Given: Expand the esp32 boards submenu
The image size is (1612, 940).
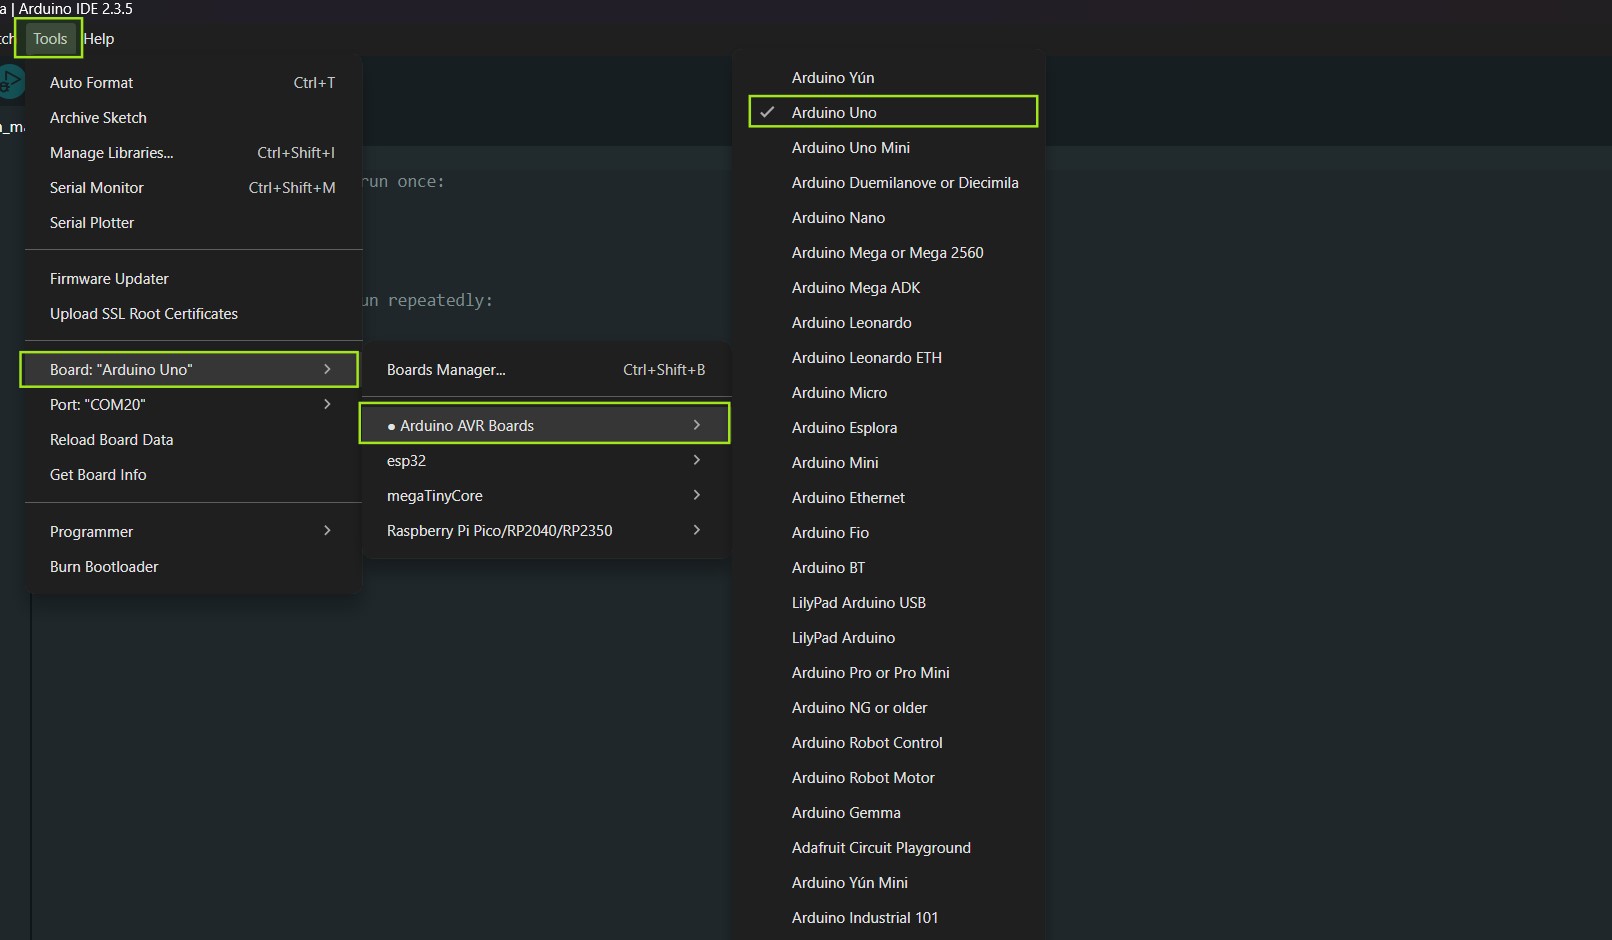Looking at the screenshot, I should 546,461.
